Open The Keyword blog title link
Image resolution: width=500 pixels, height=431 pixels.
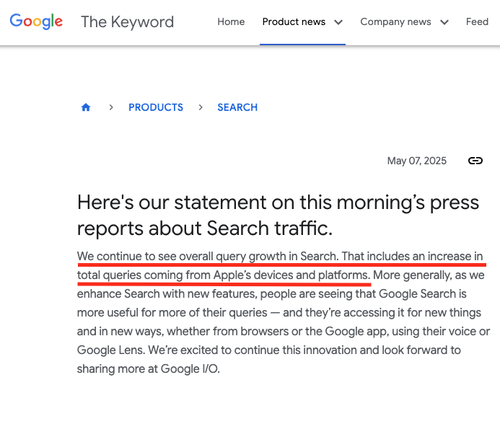pyautogui.click(x=127, y=22)
